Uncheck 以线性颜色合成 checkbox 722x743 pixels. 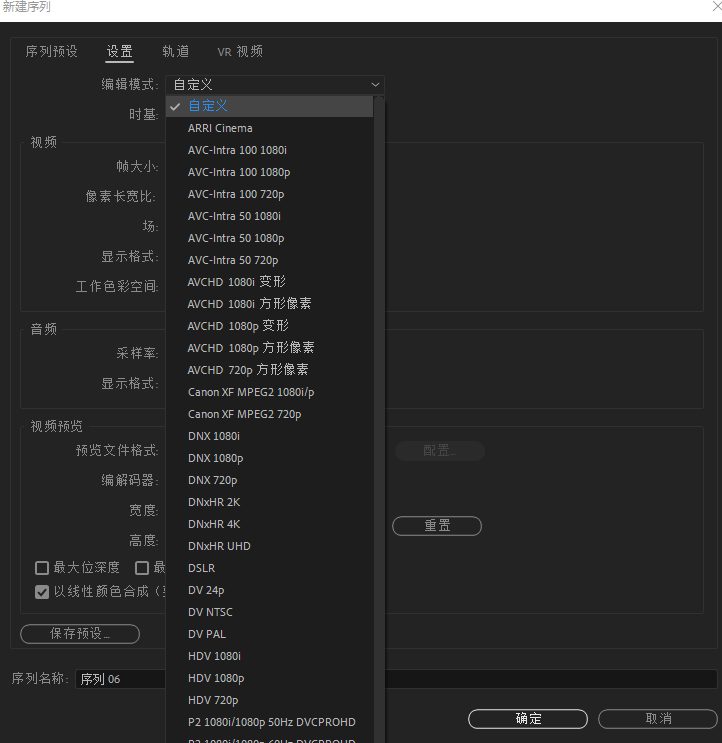pos(42,592)
